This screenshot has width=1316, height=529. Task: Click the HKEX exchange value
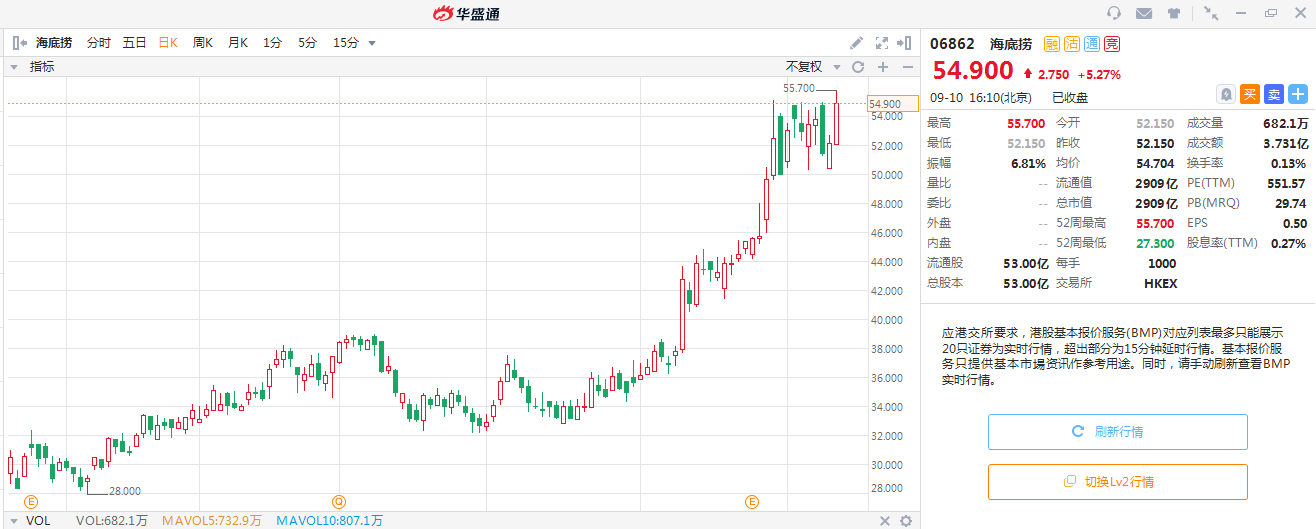(1160, 283)
